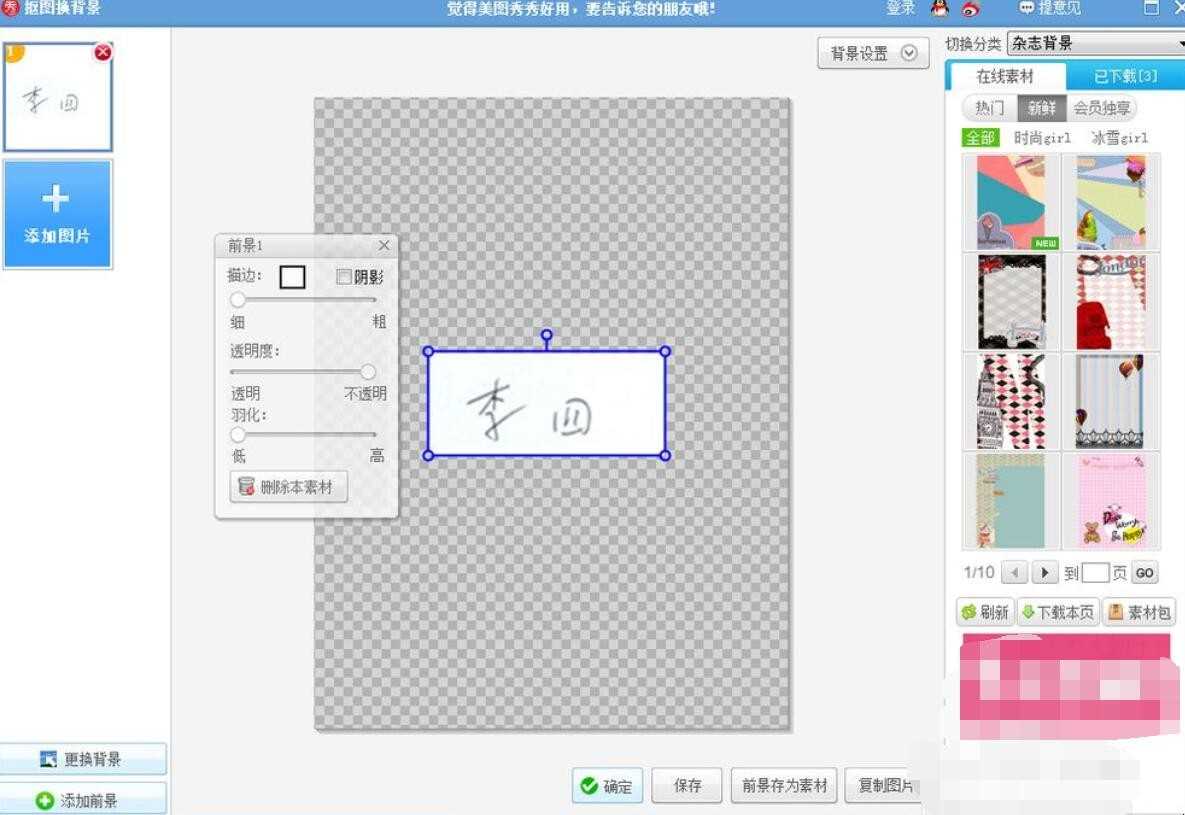Click the plus icon to add picture
The image size is (1185, 815).
coord(55,198)
